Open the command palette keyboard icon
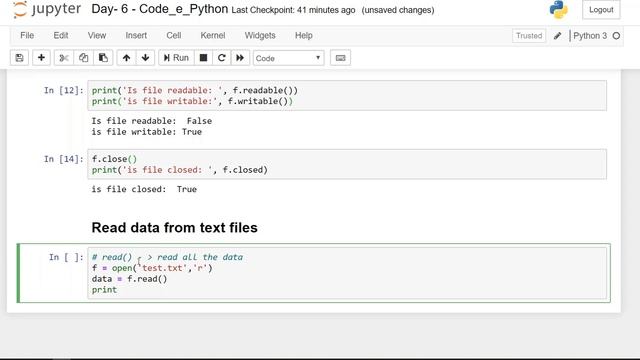The image size is (640, 360). [x=340, y=58]
